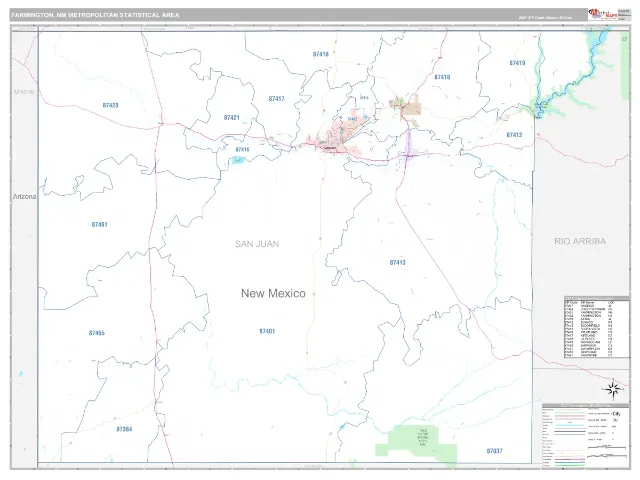Select ZIP code label 87037
The height and width of the screenshot is (480, 640).
[x=494, y=451]
